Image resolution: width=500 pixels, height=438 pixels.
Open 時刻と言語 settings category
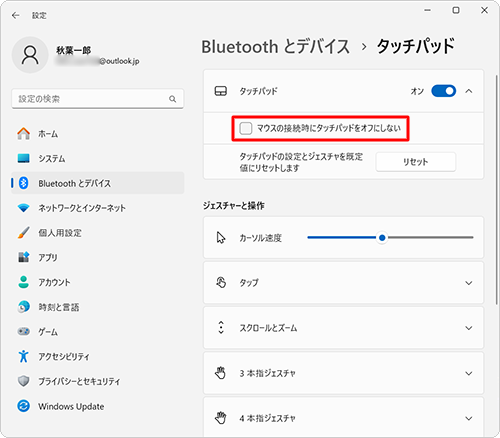point(98,307)
